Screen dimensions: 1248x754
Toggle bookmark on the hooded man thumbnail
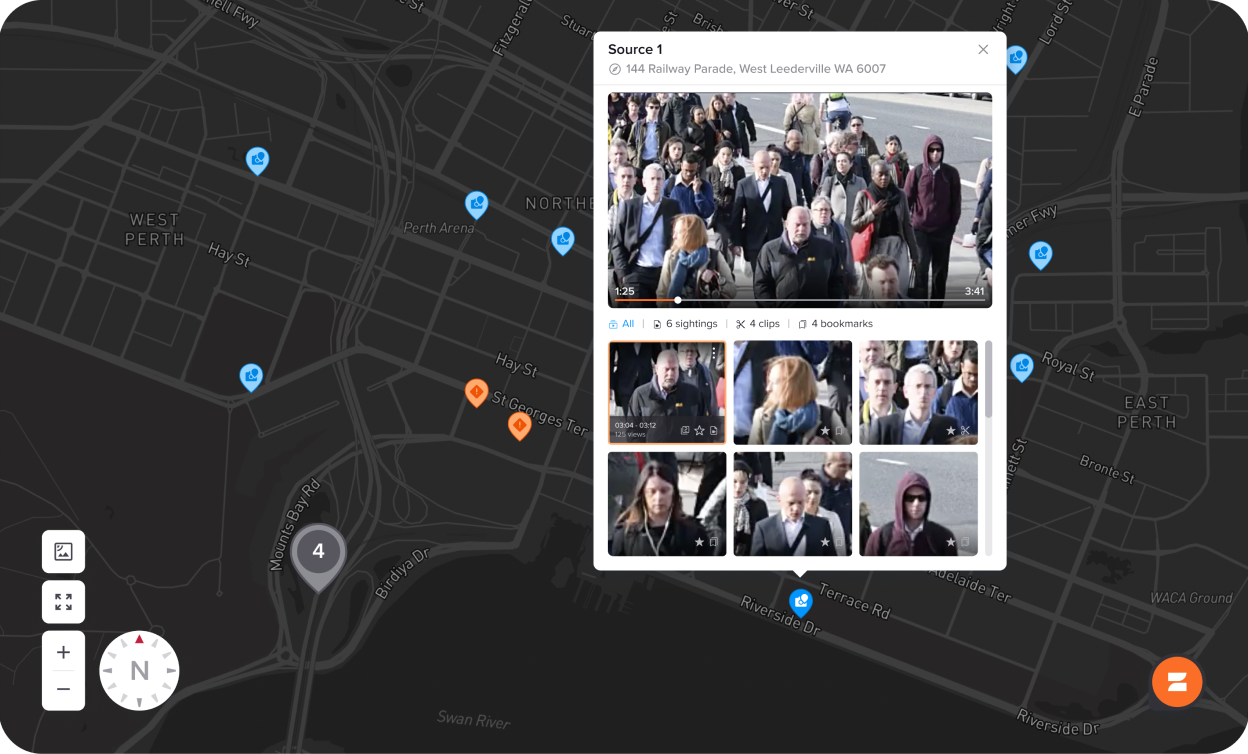pos(965,542)
